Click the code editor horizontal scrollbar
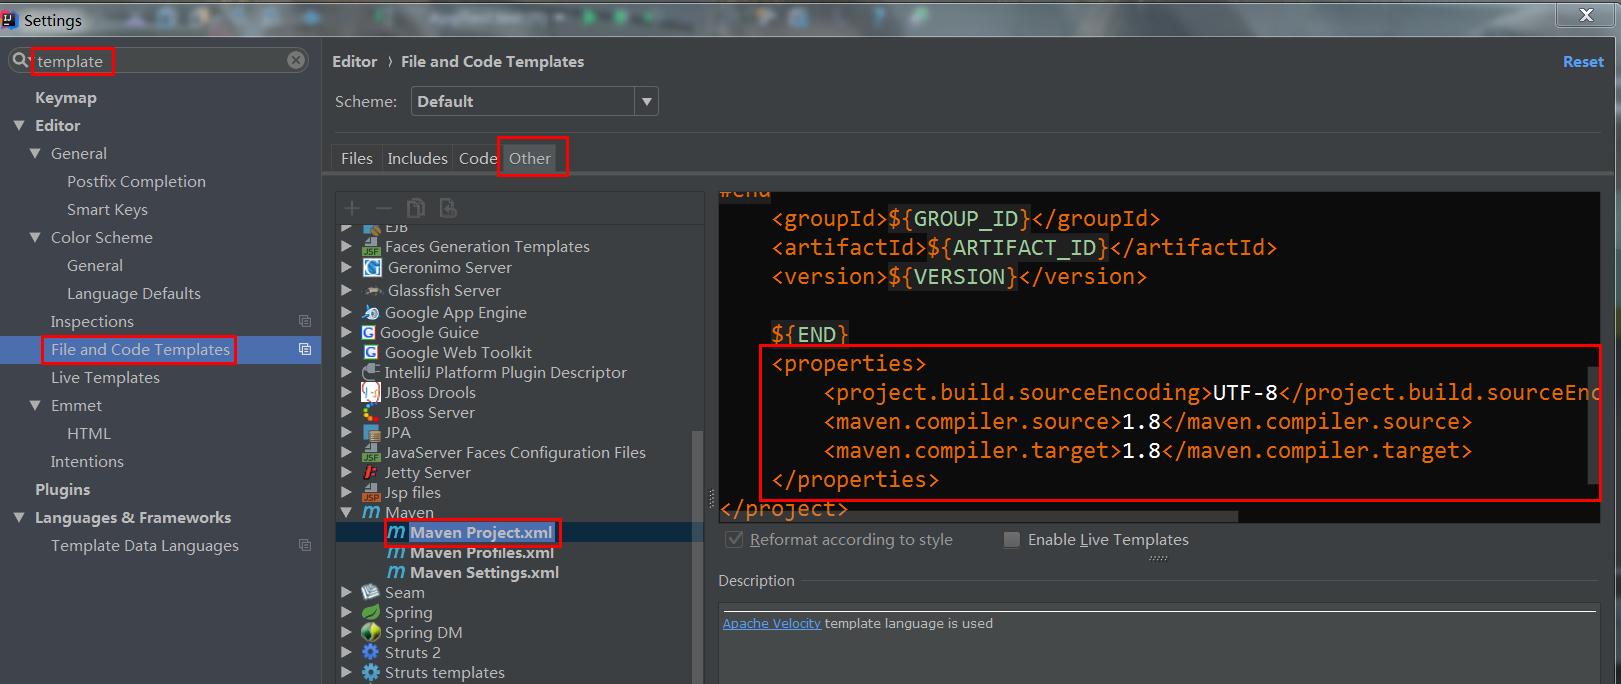The image size is (1621, 684). tap(978, 516)
